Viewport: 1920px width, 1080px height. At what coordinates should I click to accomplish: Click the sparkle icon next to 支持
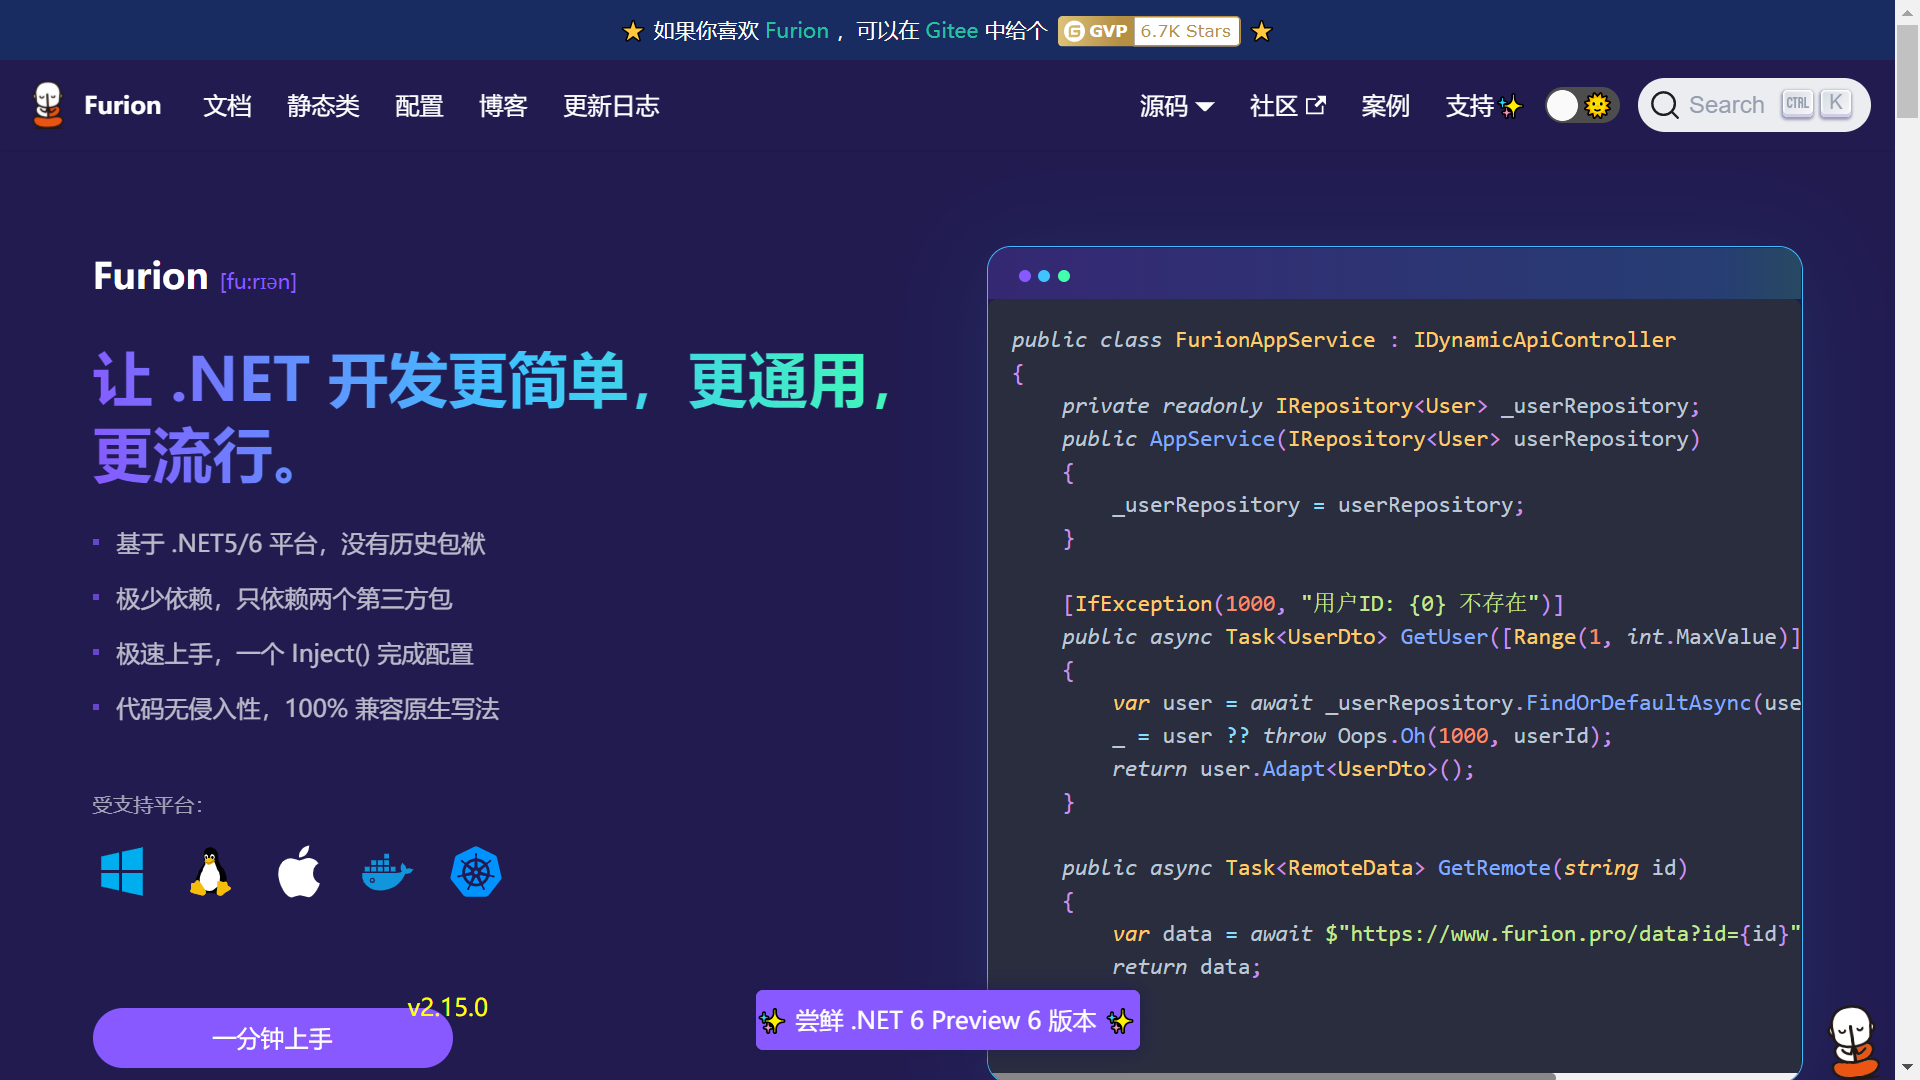click(1510, 106)
